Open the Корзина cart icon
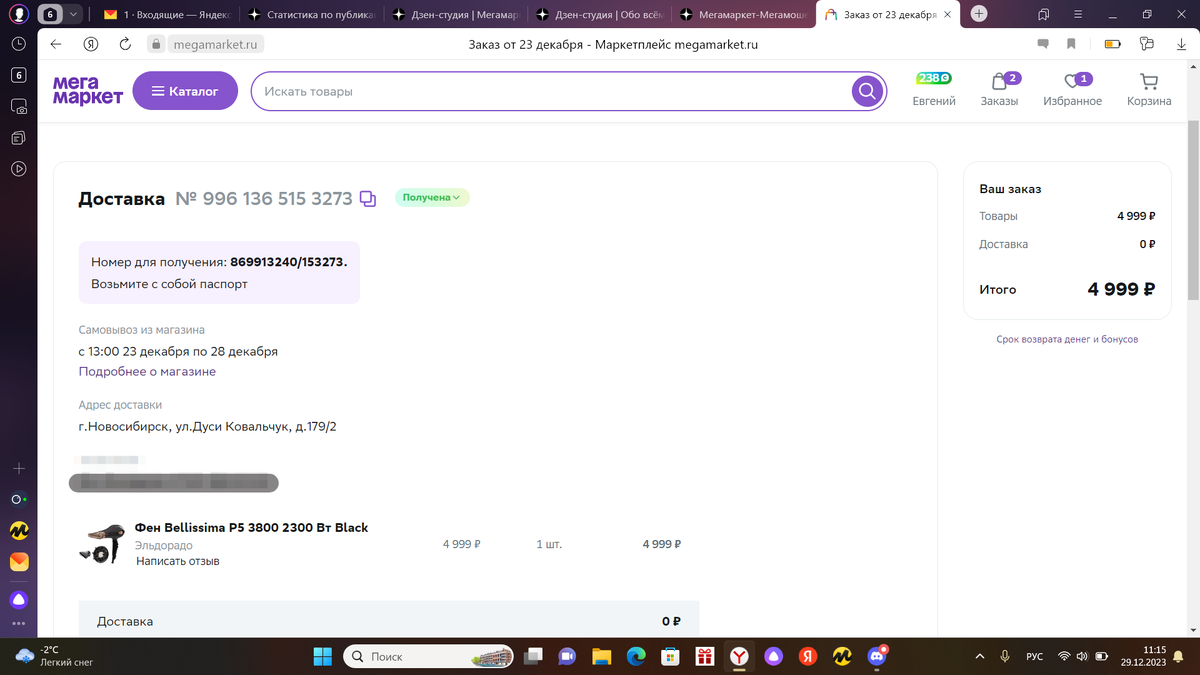Viewport: 1200px width, 675px height. 1149,89
